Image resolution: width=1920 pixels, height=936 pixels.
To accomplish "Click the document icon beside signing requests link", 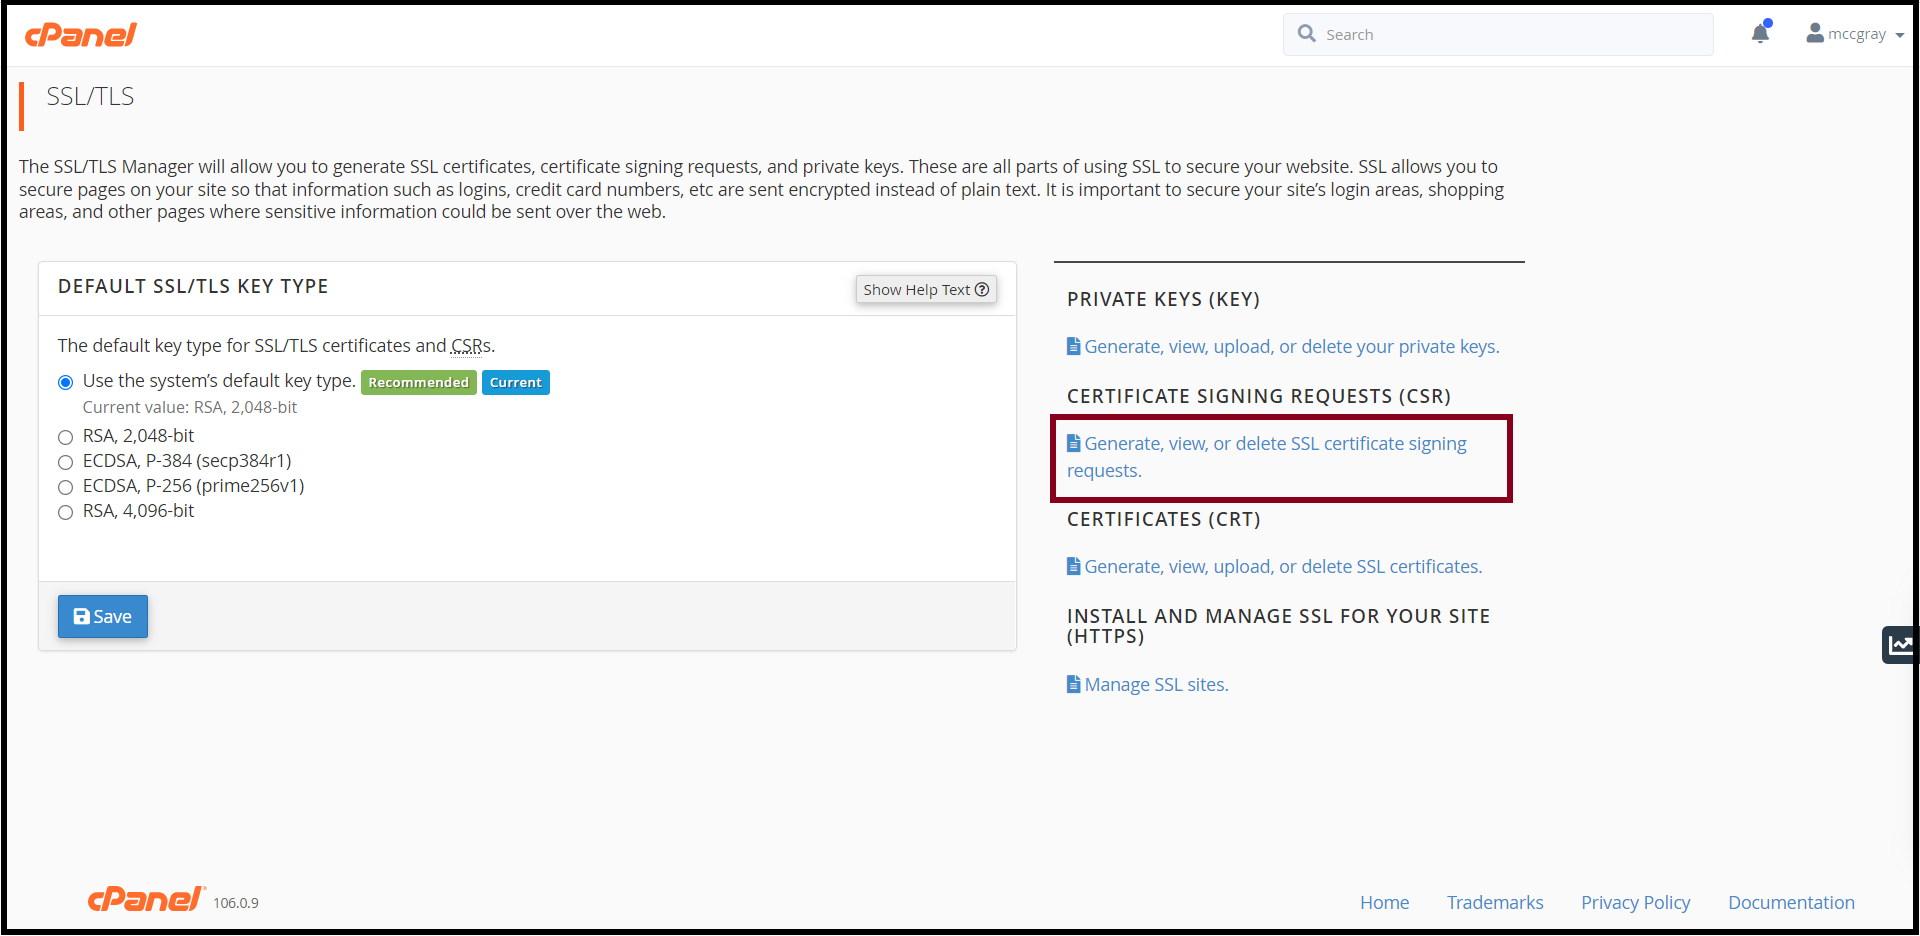I will (x=1073, y=443).
